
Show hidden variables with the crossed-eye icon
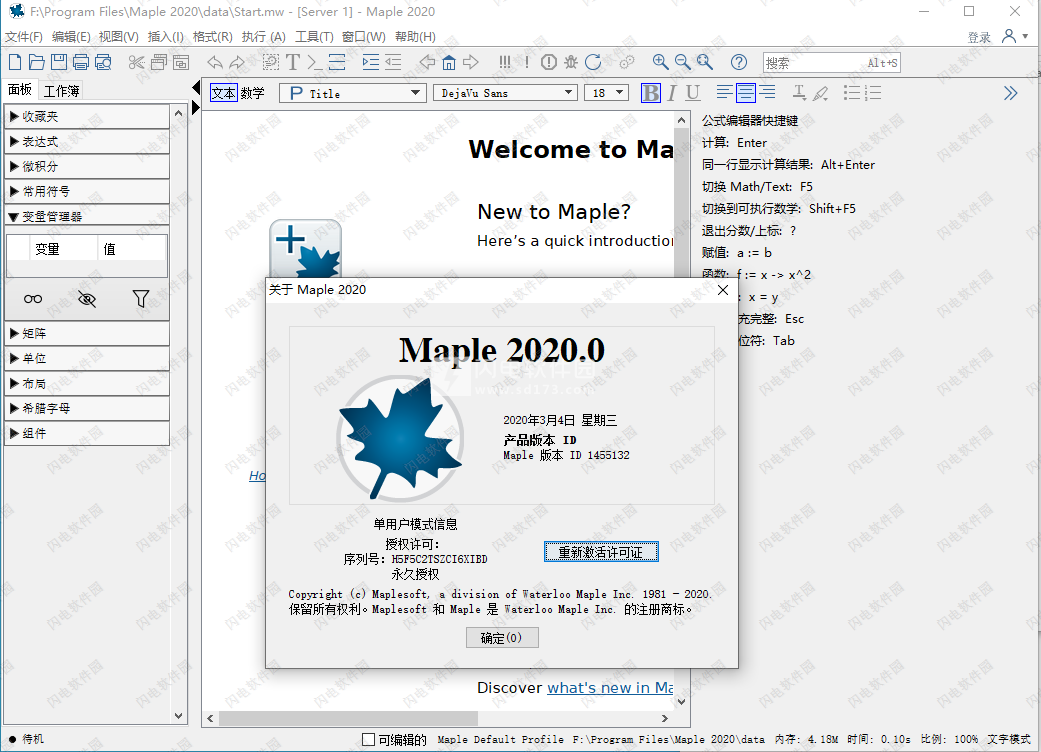coord(87,299)
